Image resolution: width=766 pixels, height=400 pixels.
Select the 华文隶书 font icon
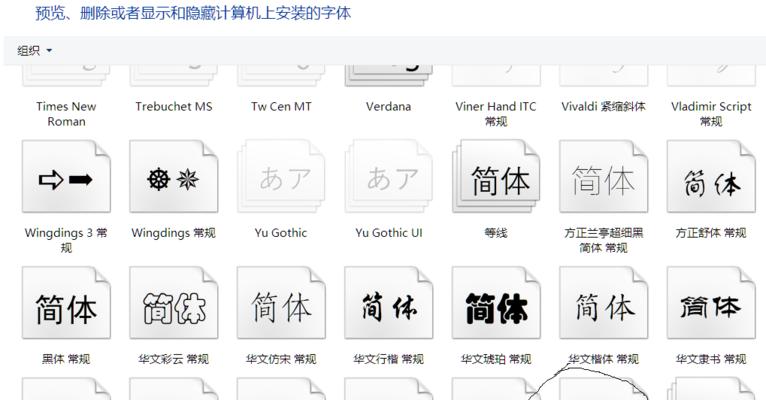click(711, 303)
